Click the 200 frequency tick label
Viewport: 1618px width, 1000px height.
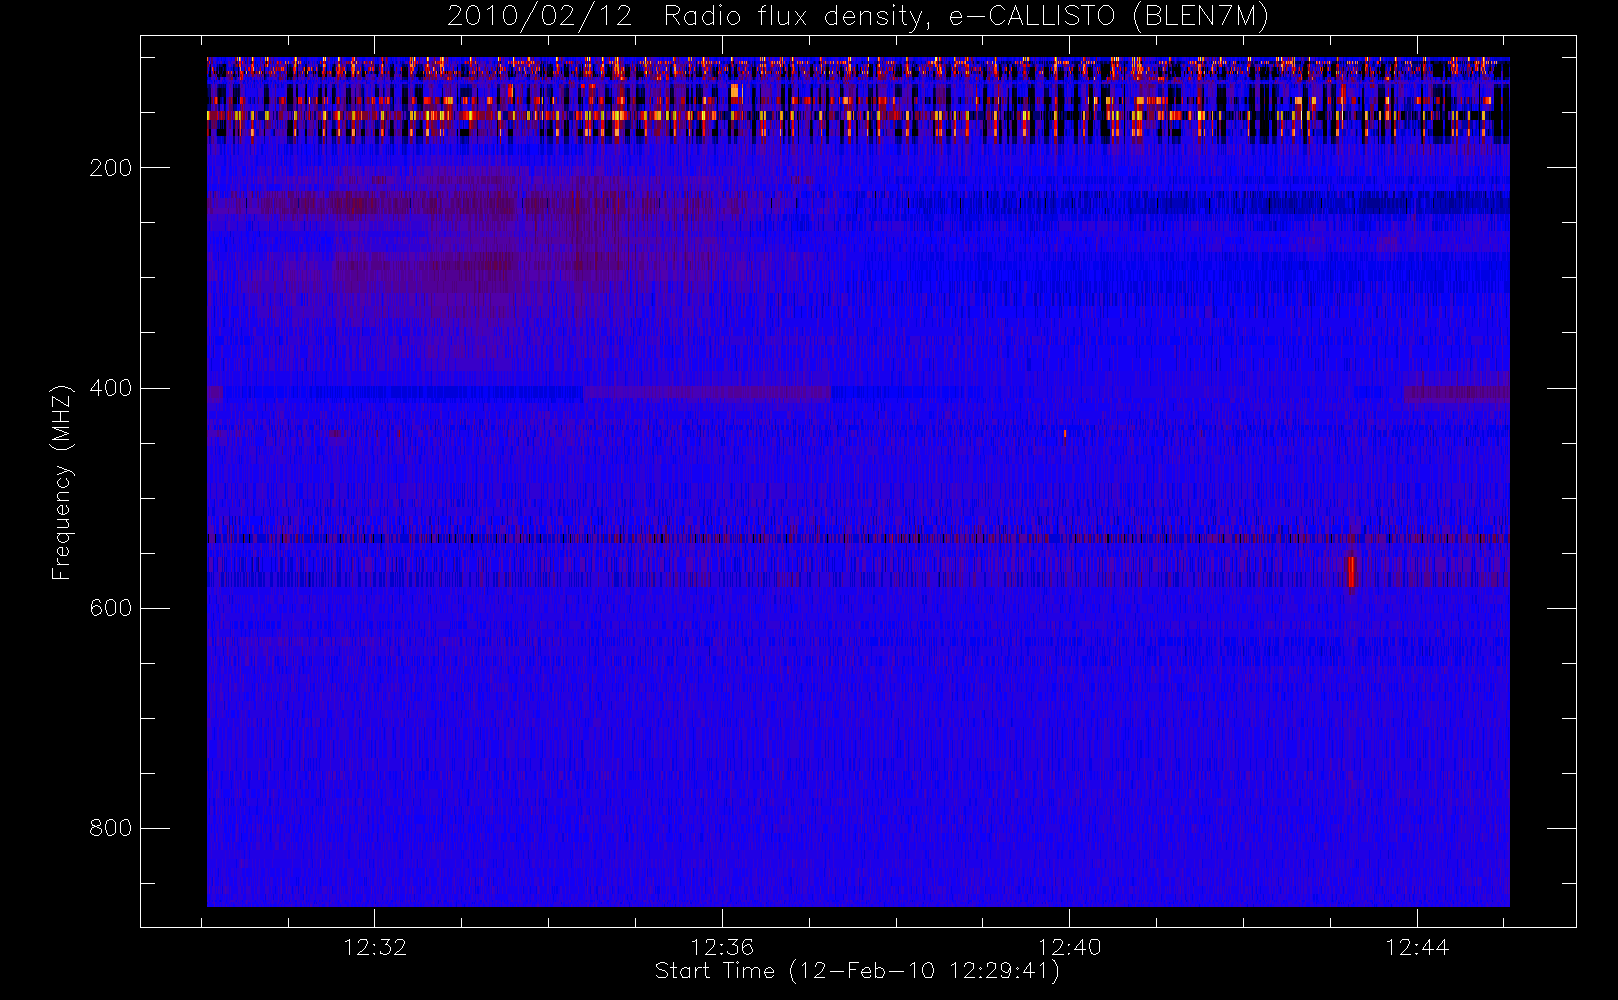coord(110,168)
